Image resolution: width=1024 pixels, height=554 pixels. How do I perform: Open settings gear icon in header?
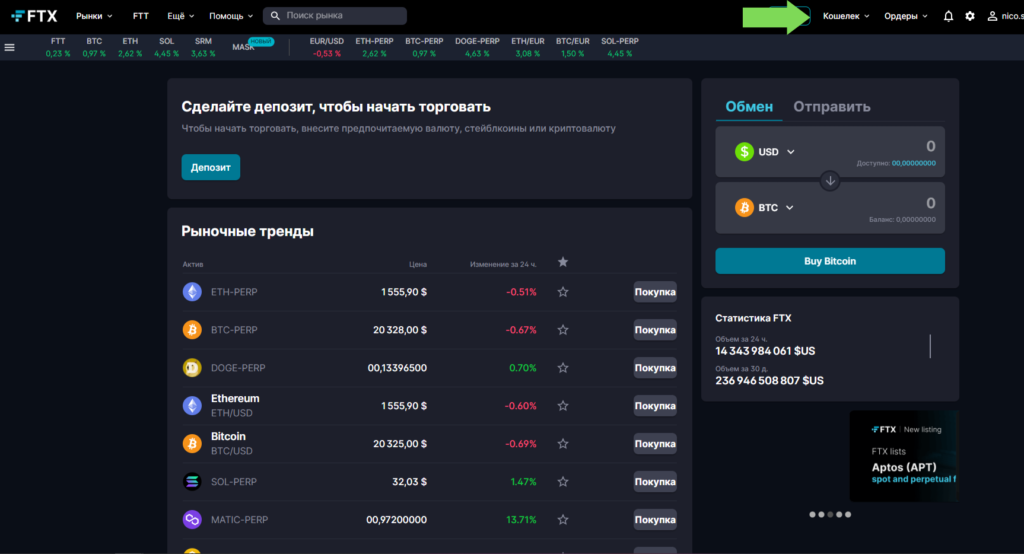969,16
